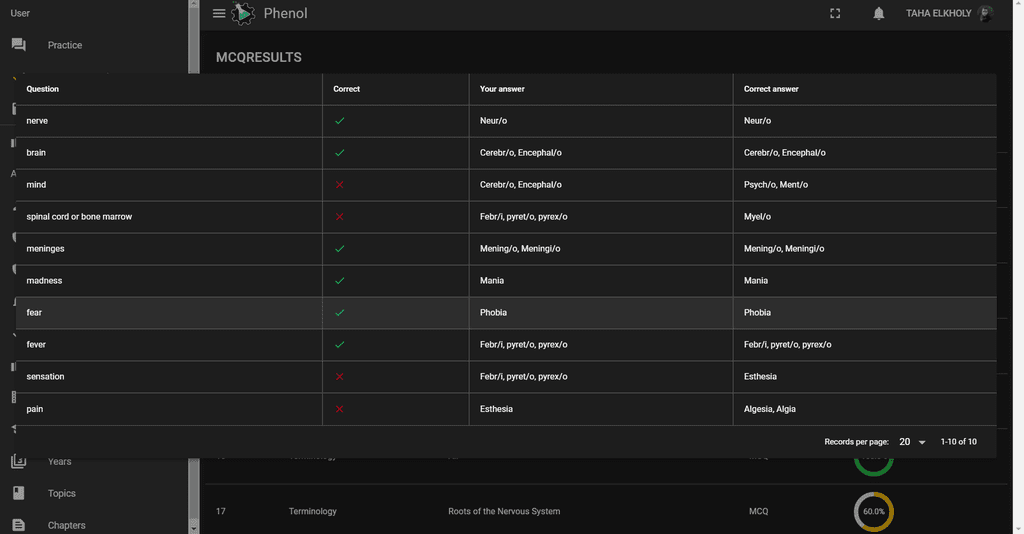Open the notifications bell

(x=878, y=14)
